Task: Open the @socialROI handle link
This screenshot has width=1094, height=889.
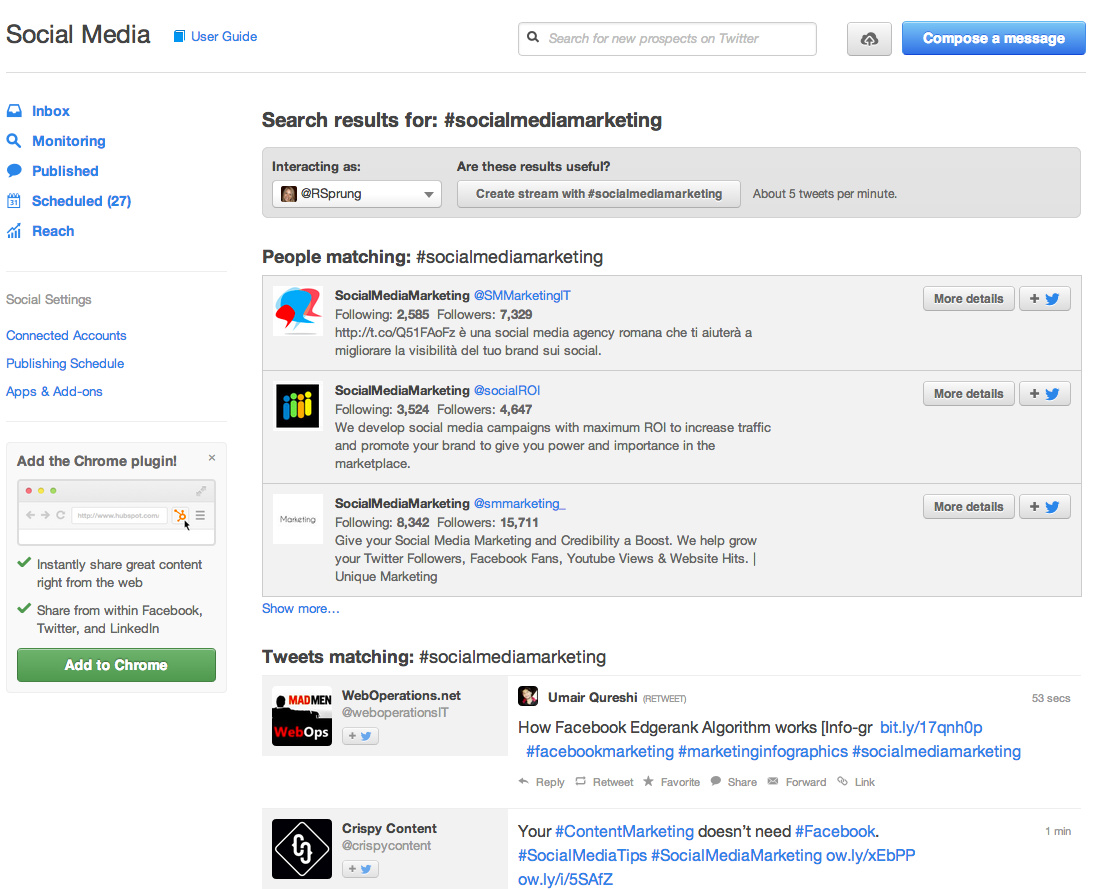Action: 507,390
